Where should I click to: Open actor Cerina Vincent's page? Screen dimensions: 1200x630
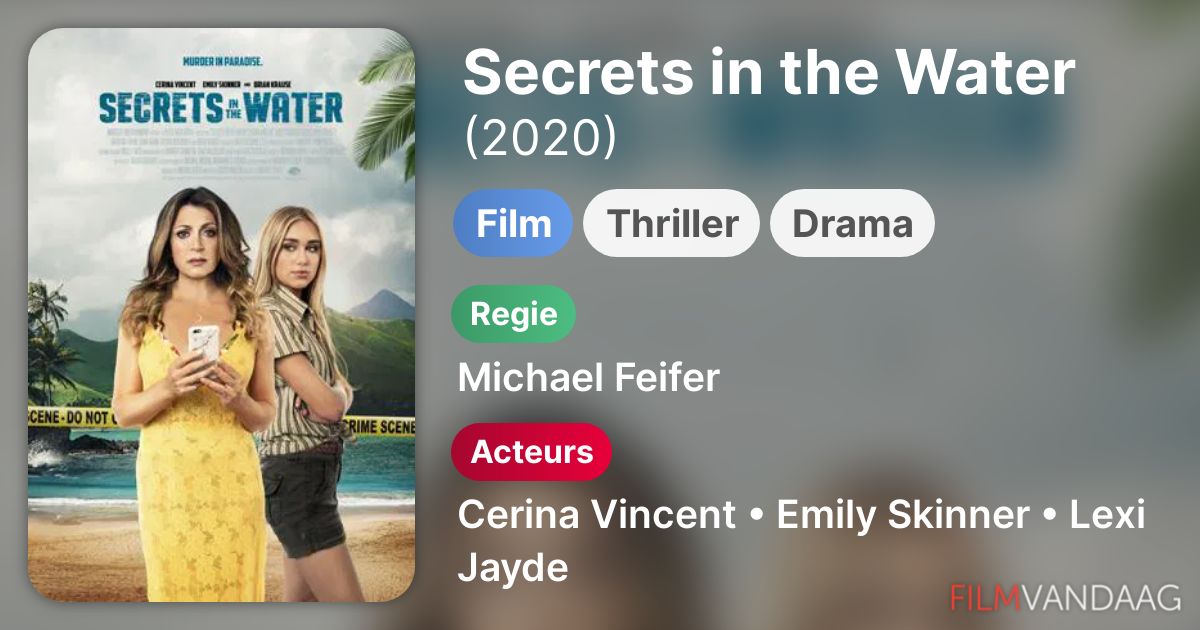pos(597,516)
